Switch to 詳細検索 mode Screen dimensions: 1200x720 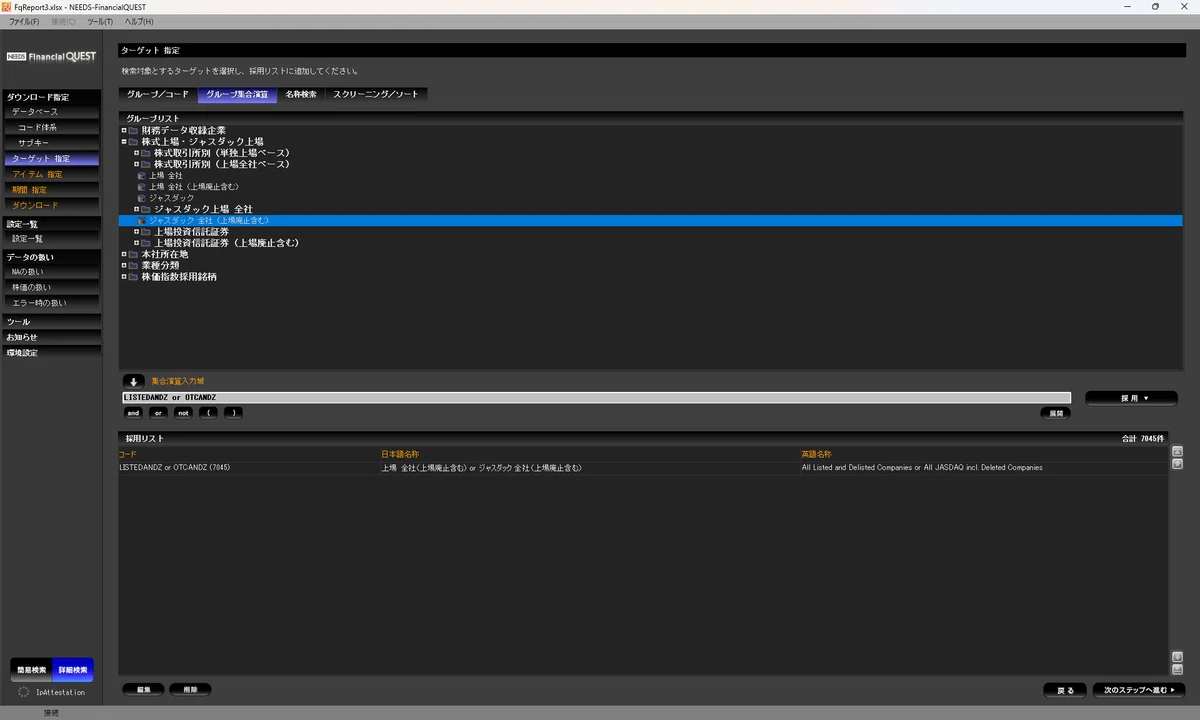[72, 670]
